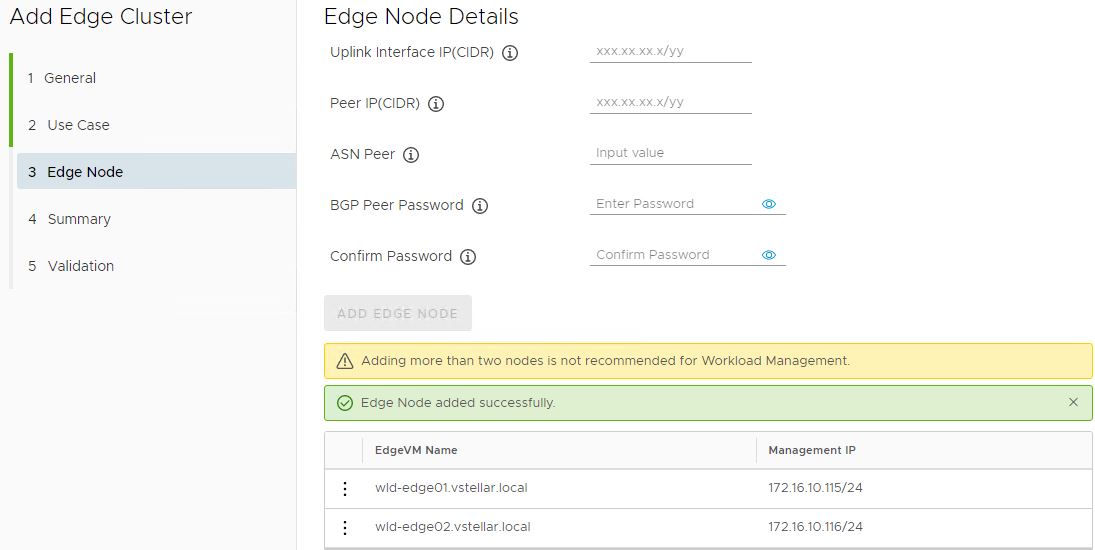1095x550 pixels.
Task: Select the Summary wizard step
Action: coord(79,219)
